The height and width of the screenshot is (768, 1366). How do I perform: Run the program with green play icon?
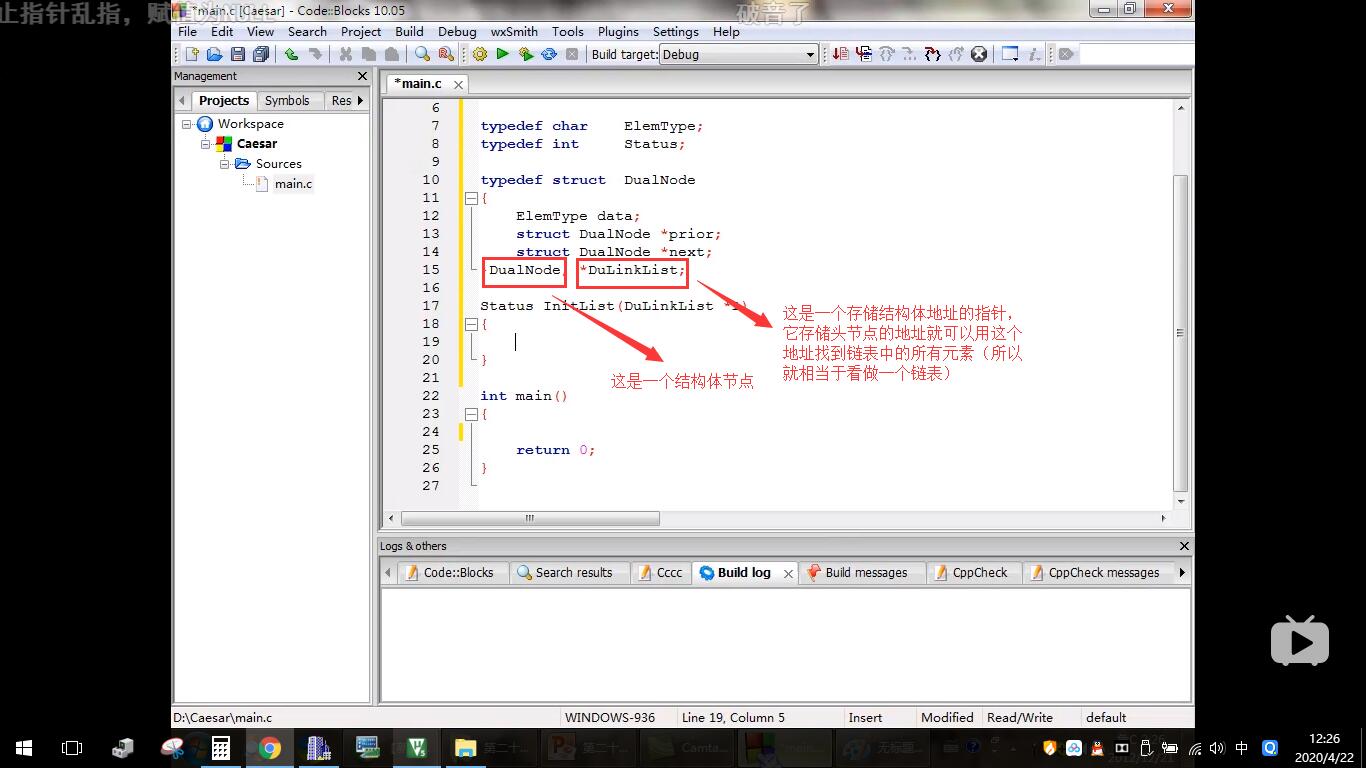click(x=503, y=54)
